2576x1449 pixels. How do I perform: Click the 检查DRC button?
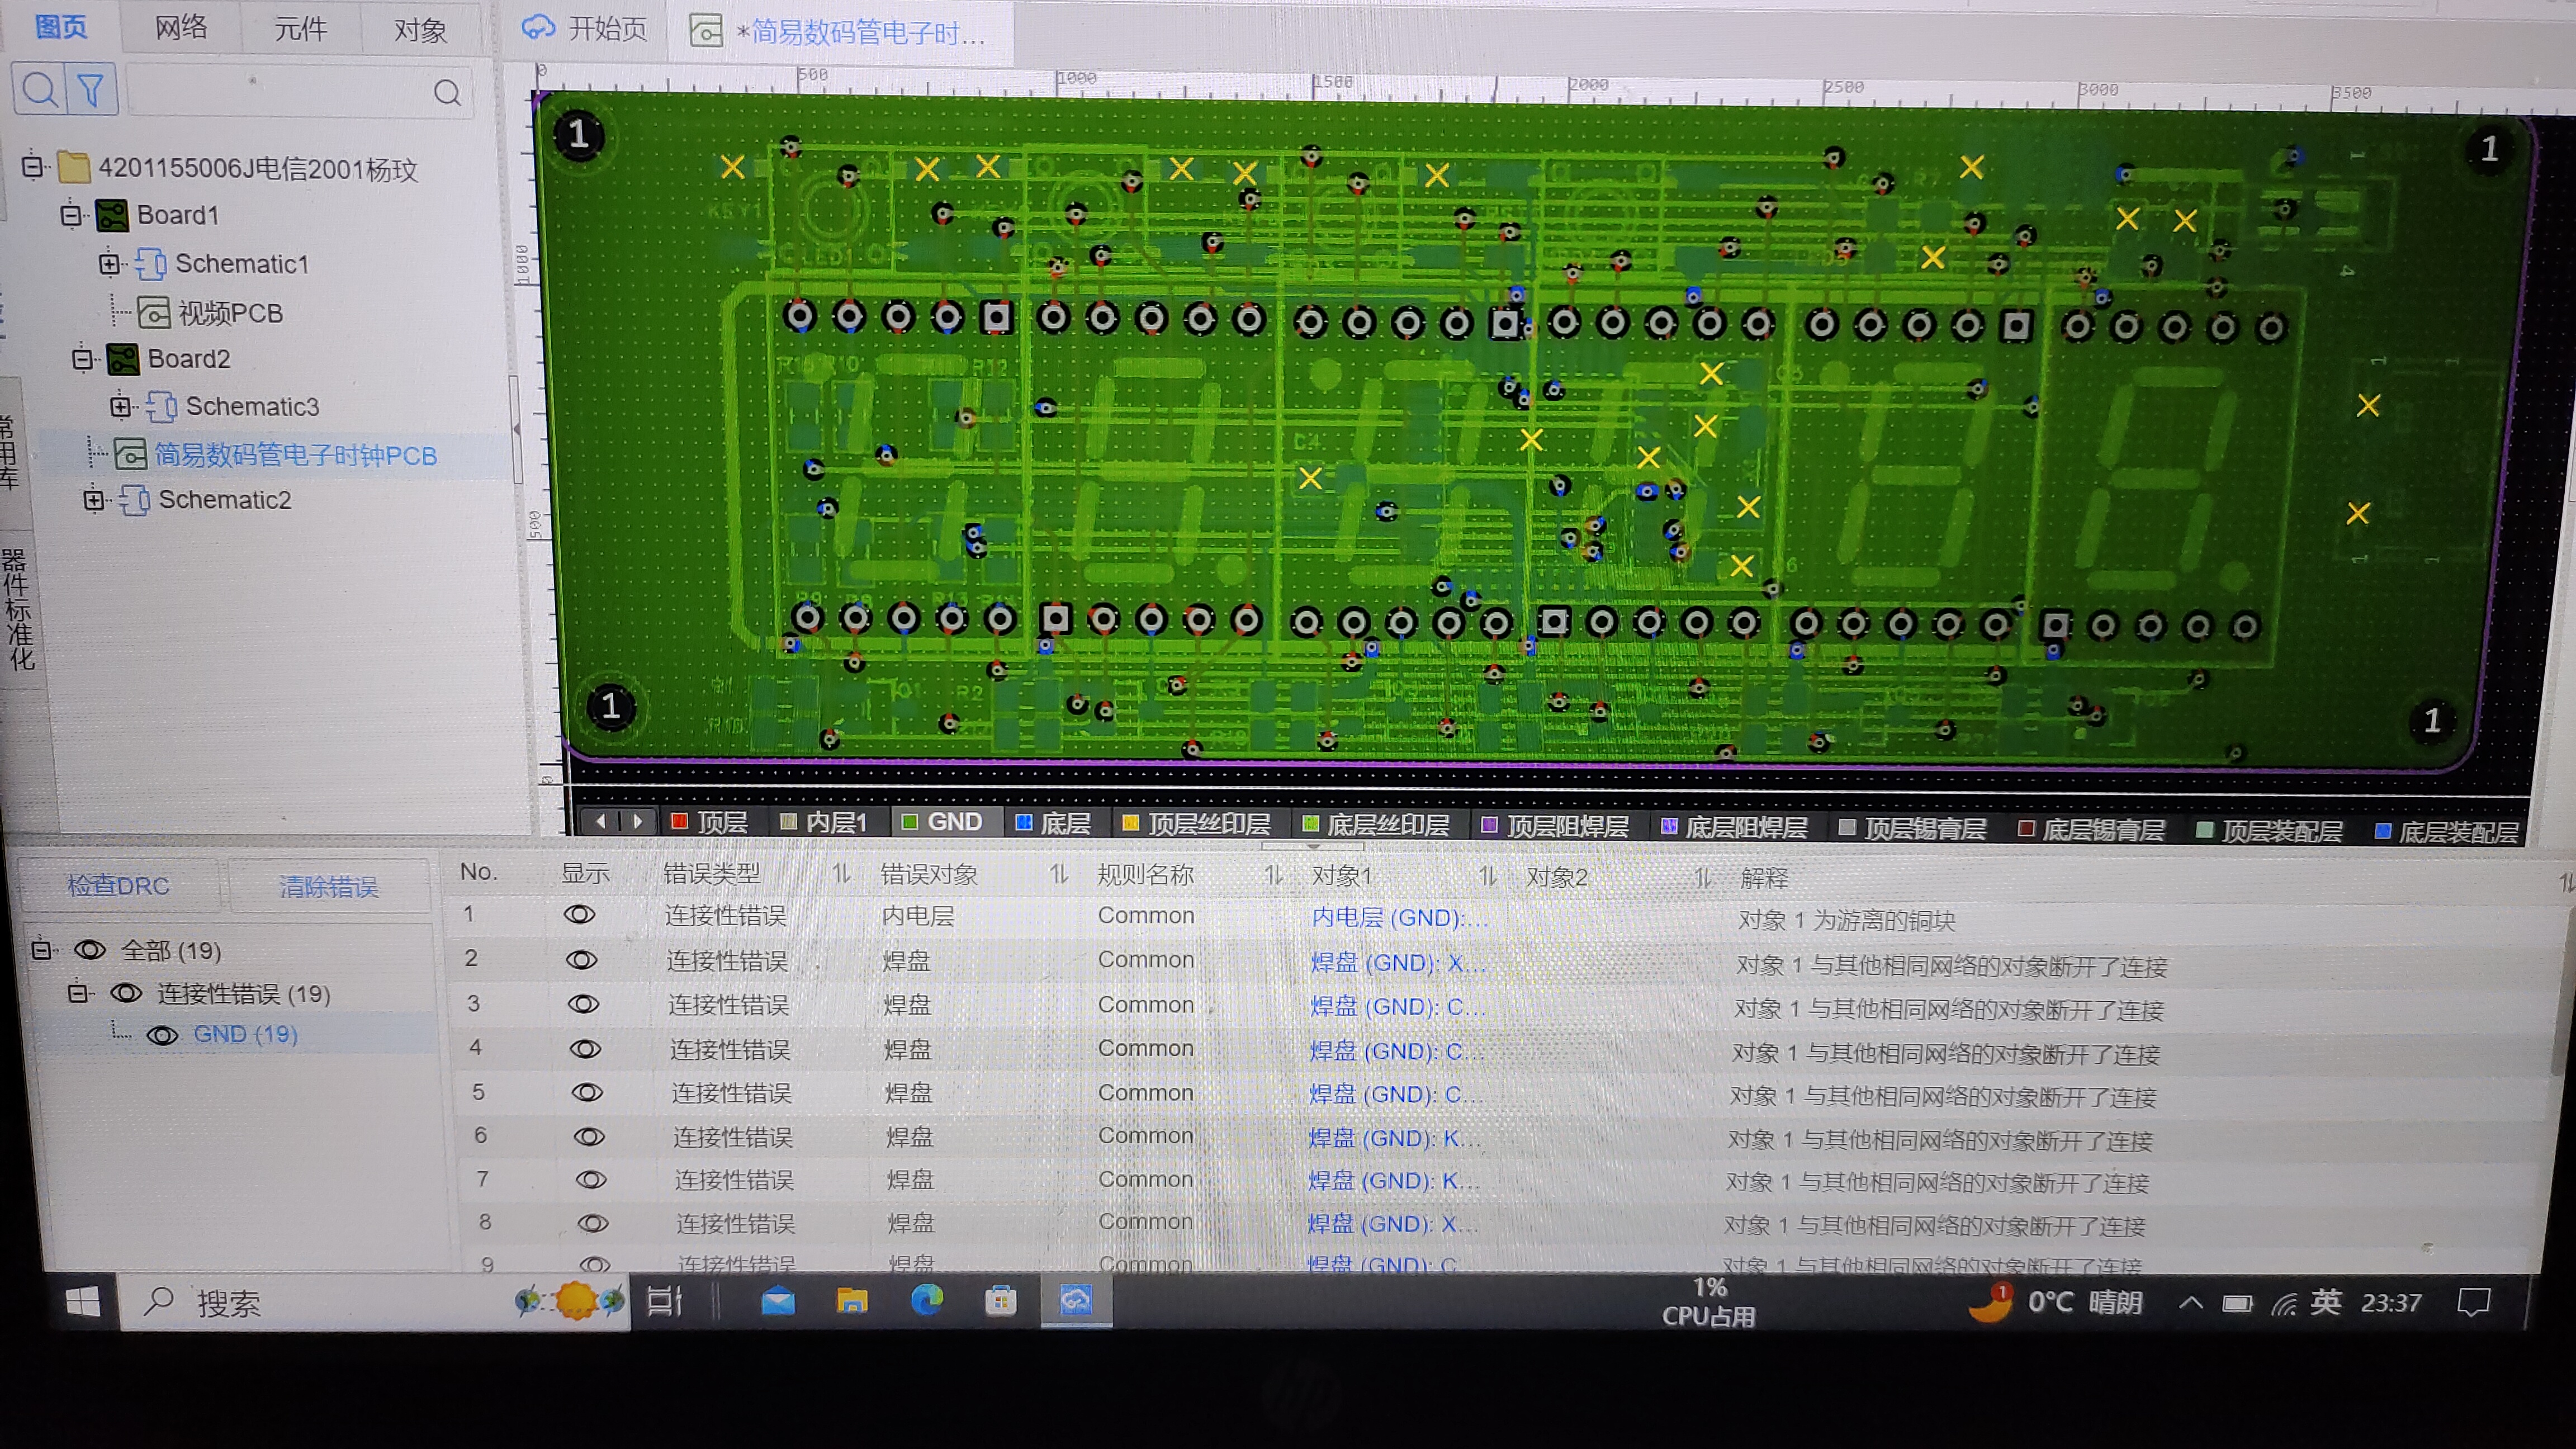(x=118, y=886)
